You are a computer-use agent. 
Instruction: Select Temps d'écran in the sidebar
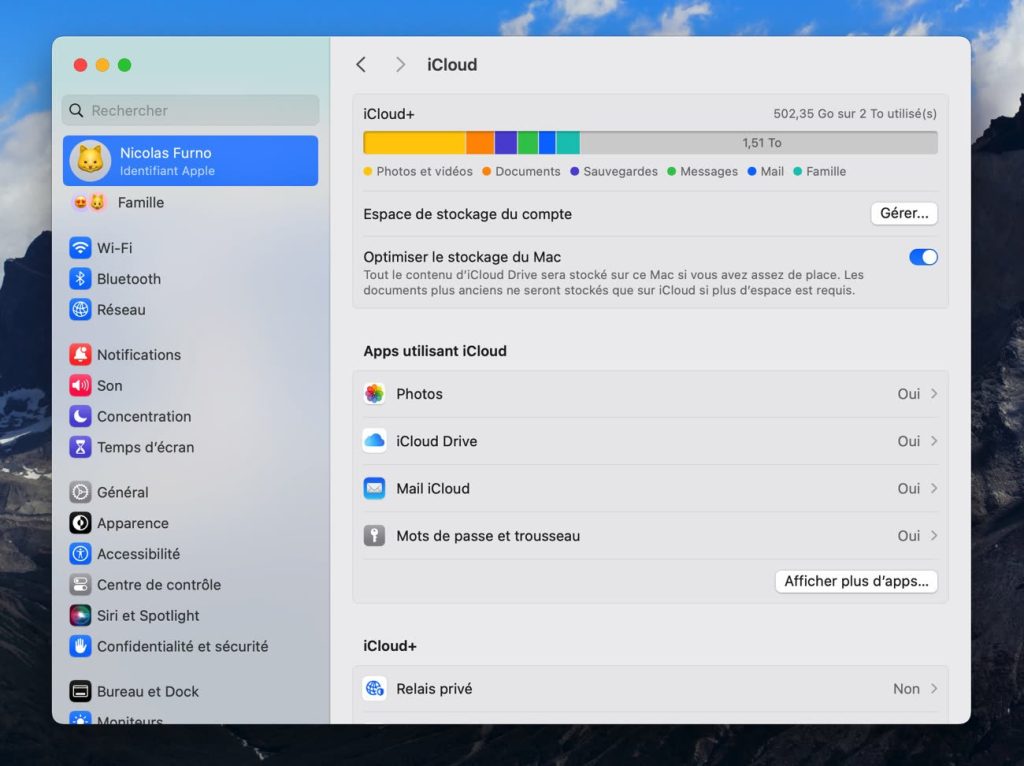coord(191,447)
